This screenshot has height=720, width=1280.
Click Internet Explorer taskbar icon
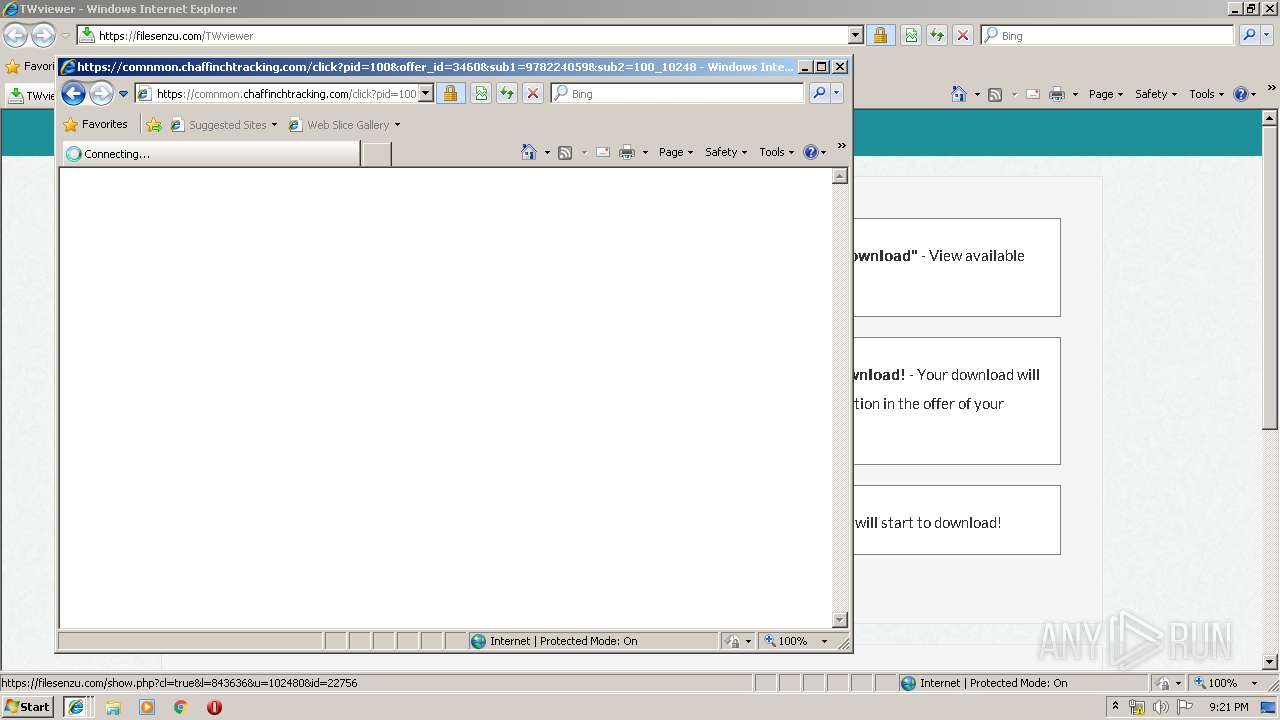click(76, 707)
